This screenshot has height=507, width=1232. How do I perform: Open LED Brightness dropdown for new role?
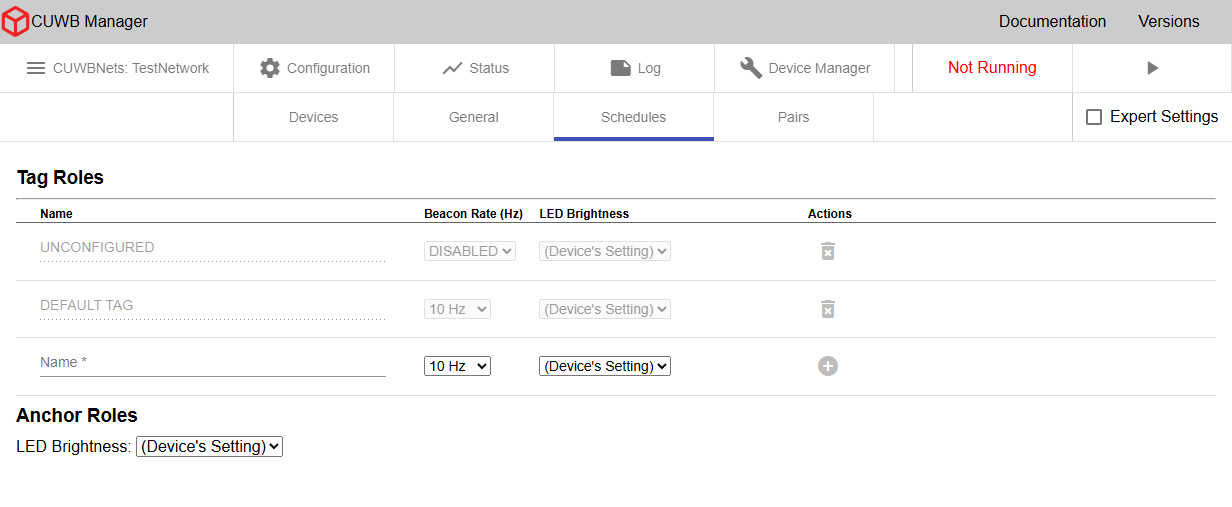pyautogui.click(x=604, y=366)
